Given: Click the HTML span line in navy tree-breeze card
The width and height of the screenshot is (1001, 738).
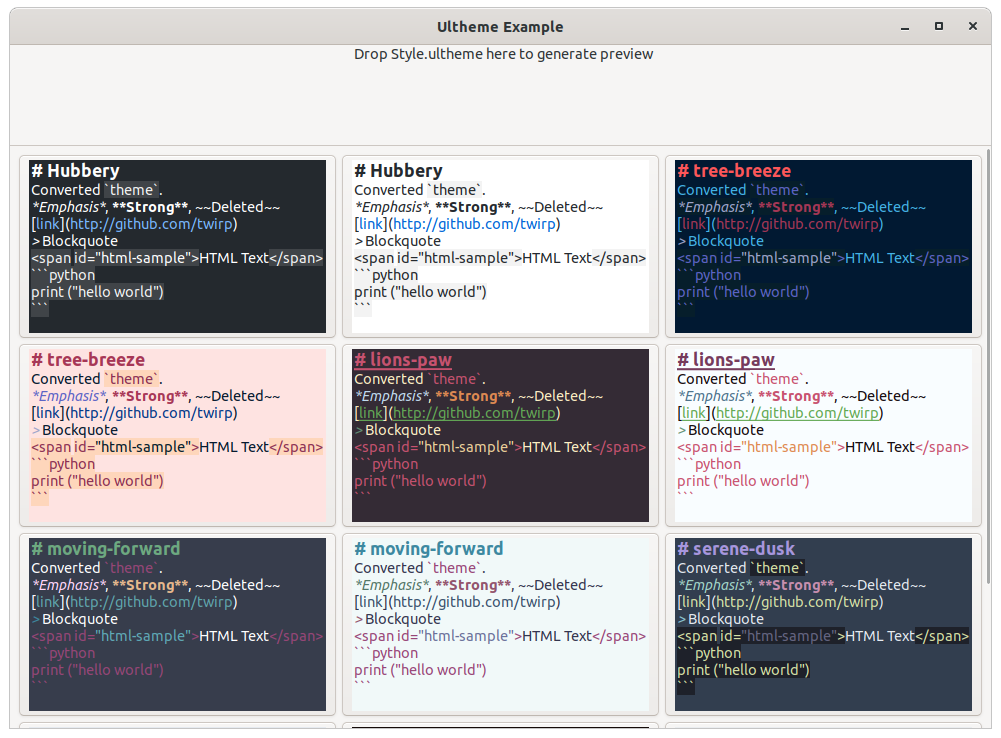Looking at the screenshot, I should [x=823, y=259].
